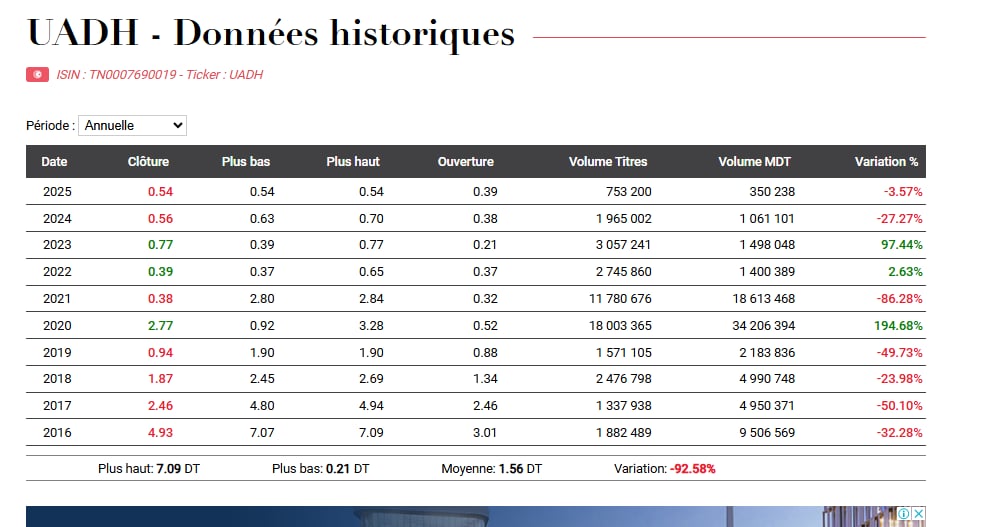Select the 2024 date cell
The image size is (990, 527).
[x=57, y=219]
